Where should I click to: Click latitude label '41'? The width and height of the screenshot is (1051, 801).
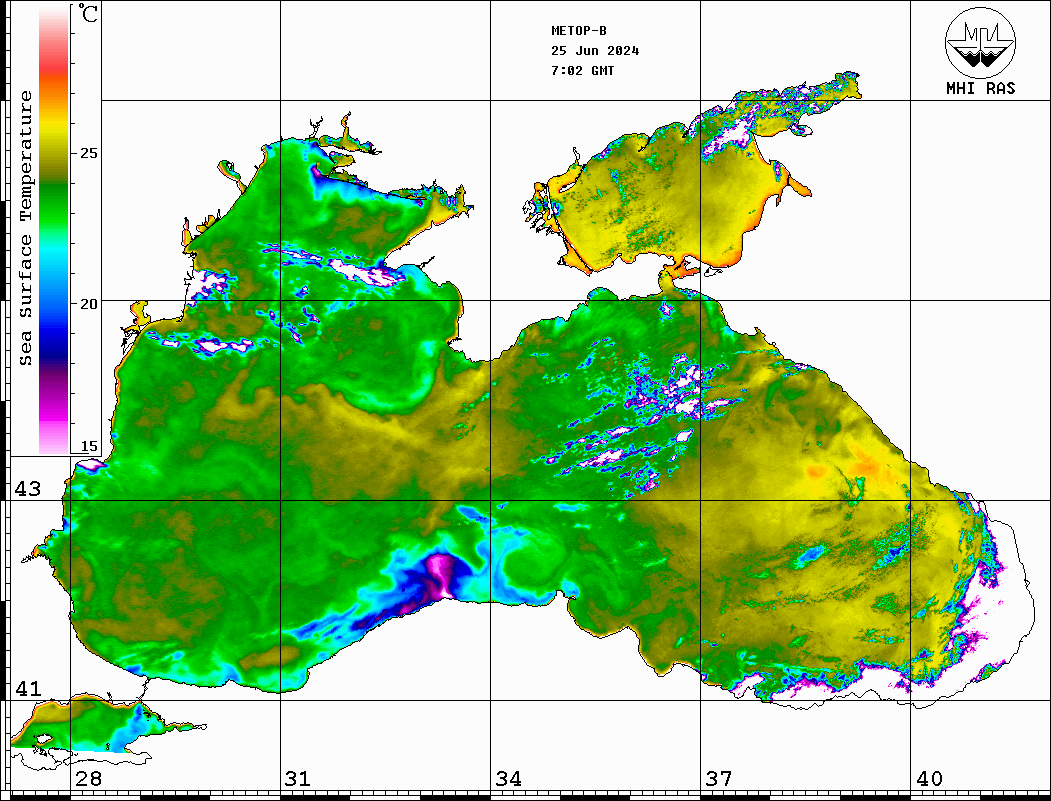[x=27, y=689]
